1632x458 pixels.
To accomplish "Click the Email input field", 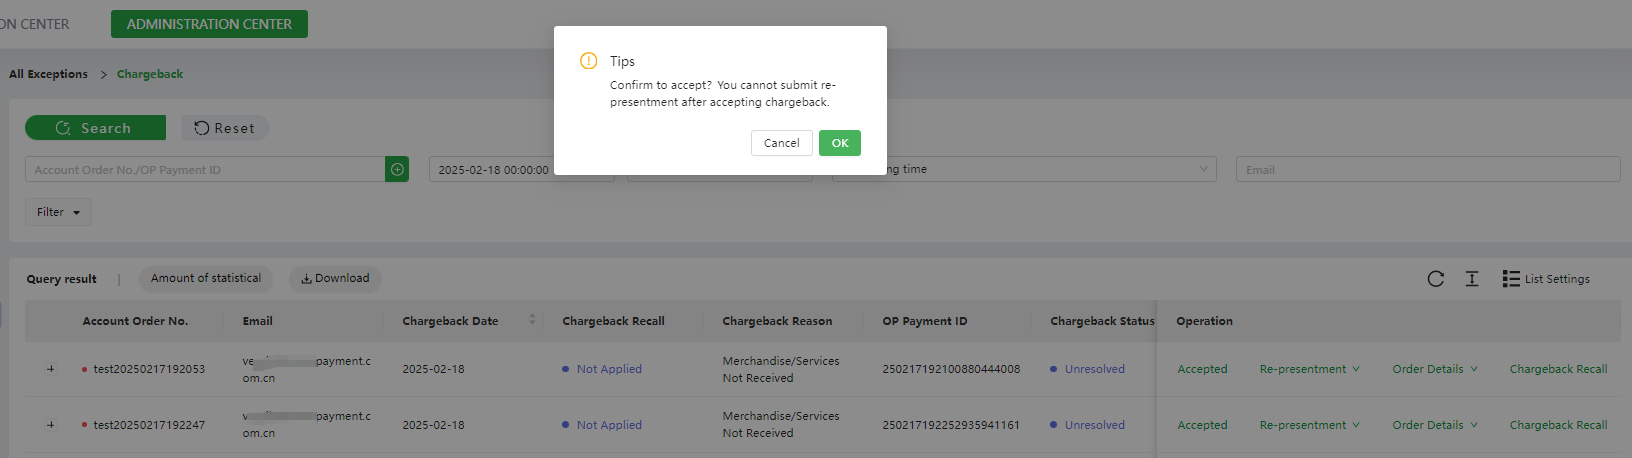I will click(x=1428, y=169).
